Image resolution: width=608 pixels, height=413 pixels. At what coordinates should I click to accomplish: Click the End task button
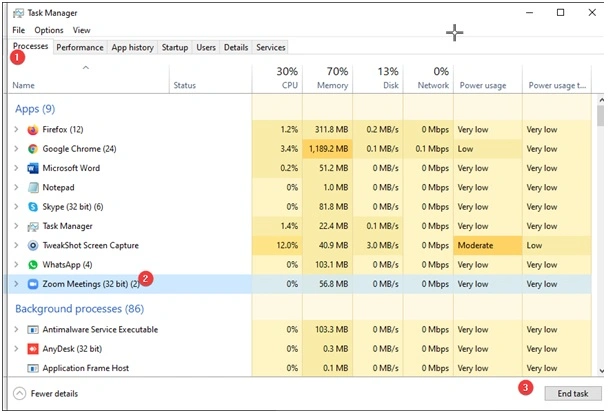point(573,394)
